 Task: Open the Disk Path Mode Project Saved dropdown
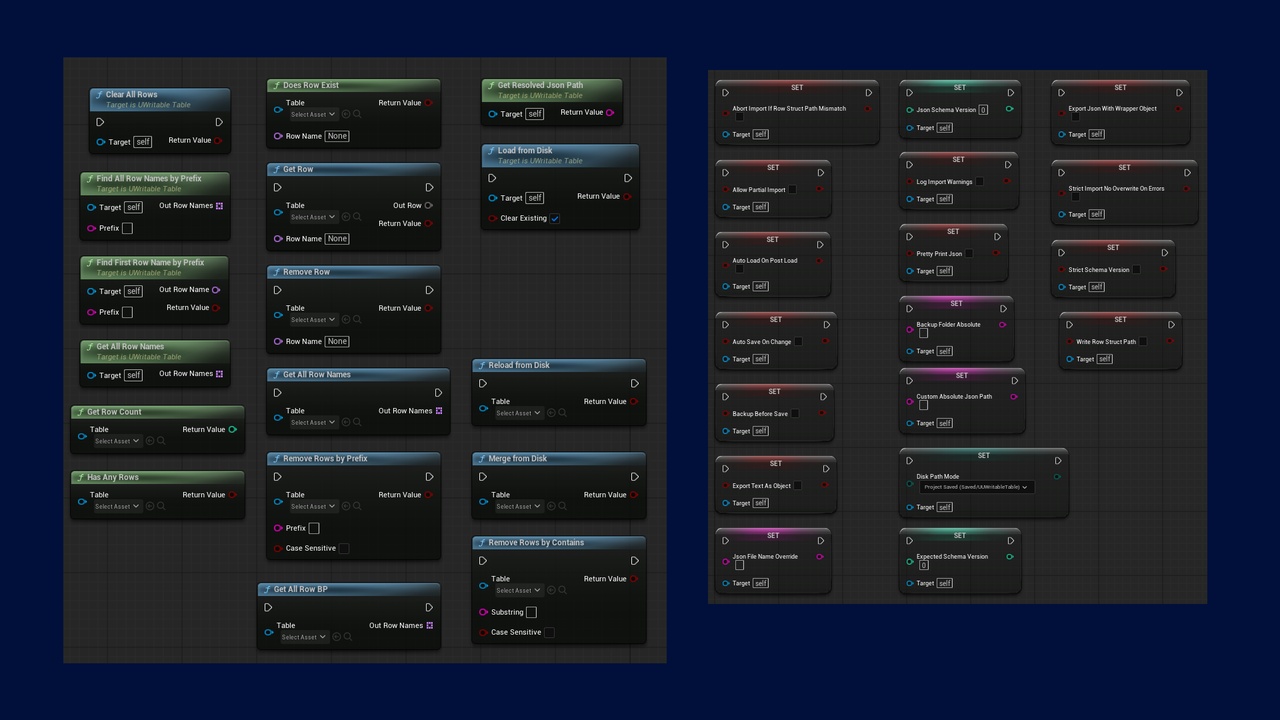click(976, 487)
